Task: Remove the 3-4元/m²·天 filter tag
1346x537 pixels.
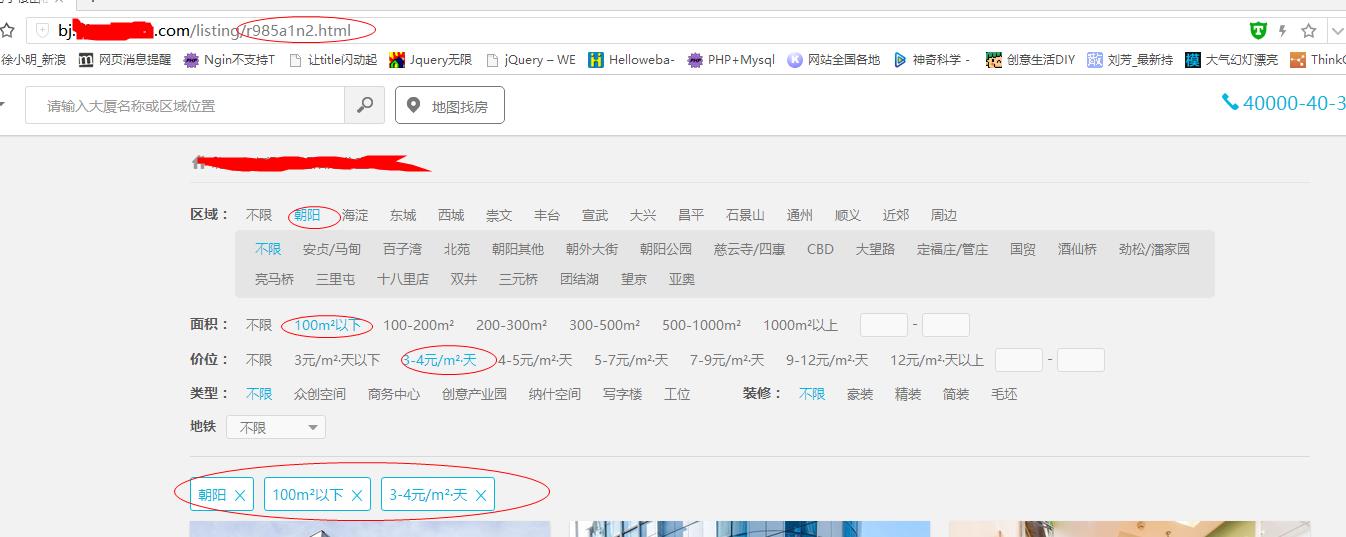Action: tap(481, 495)
